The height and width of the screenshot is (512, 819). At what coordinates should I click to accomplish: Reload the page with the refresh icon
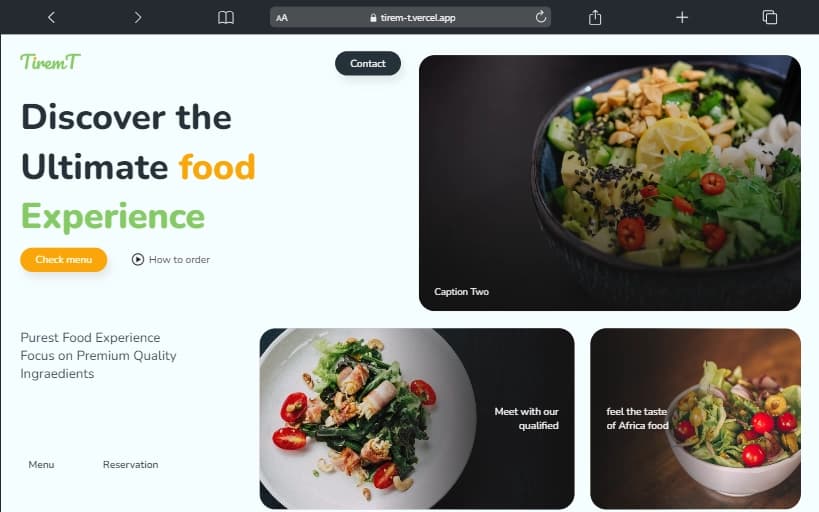click(x=541, y=17)
